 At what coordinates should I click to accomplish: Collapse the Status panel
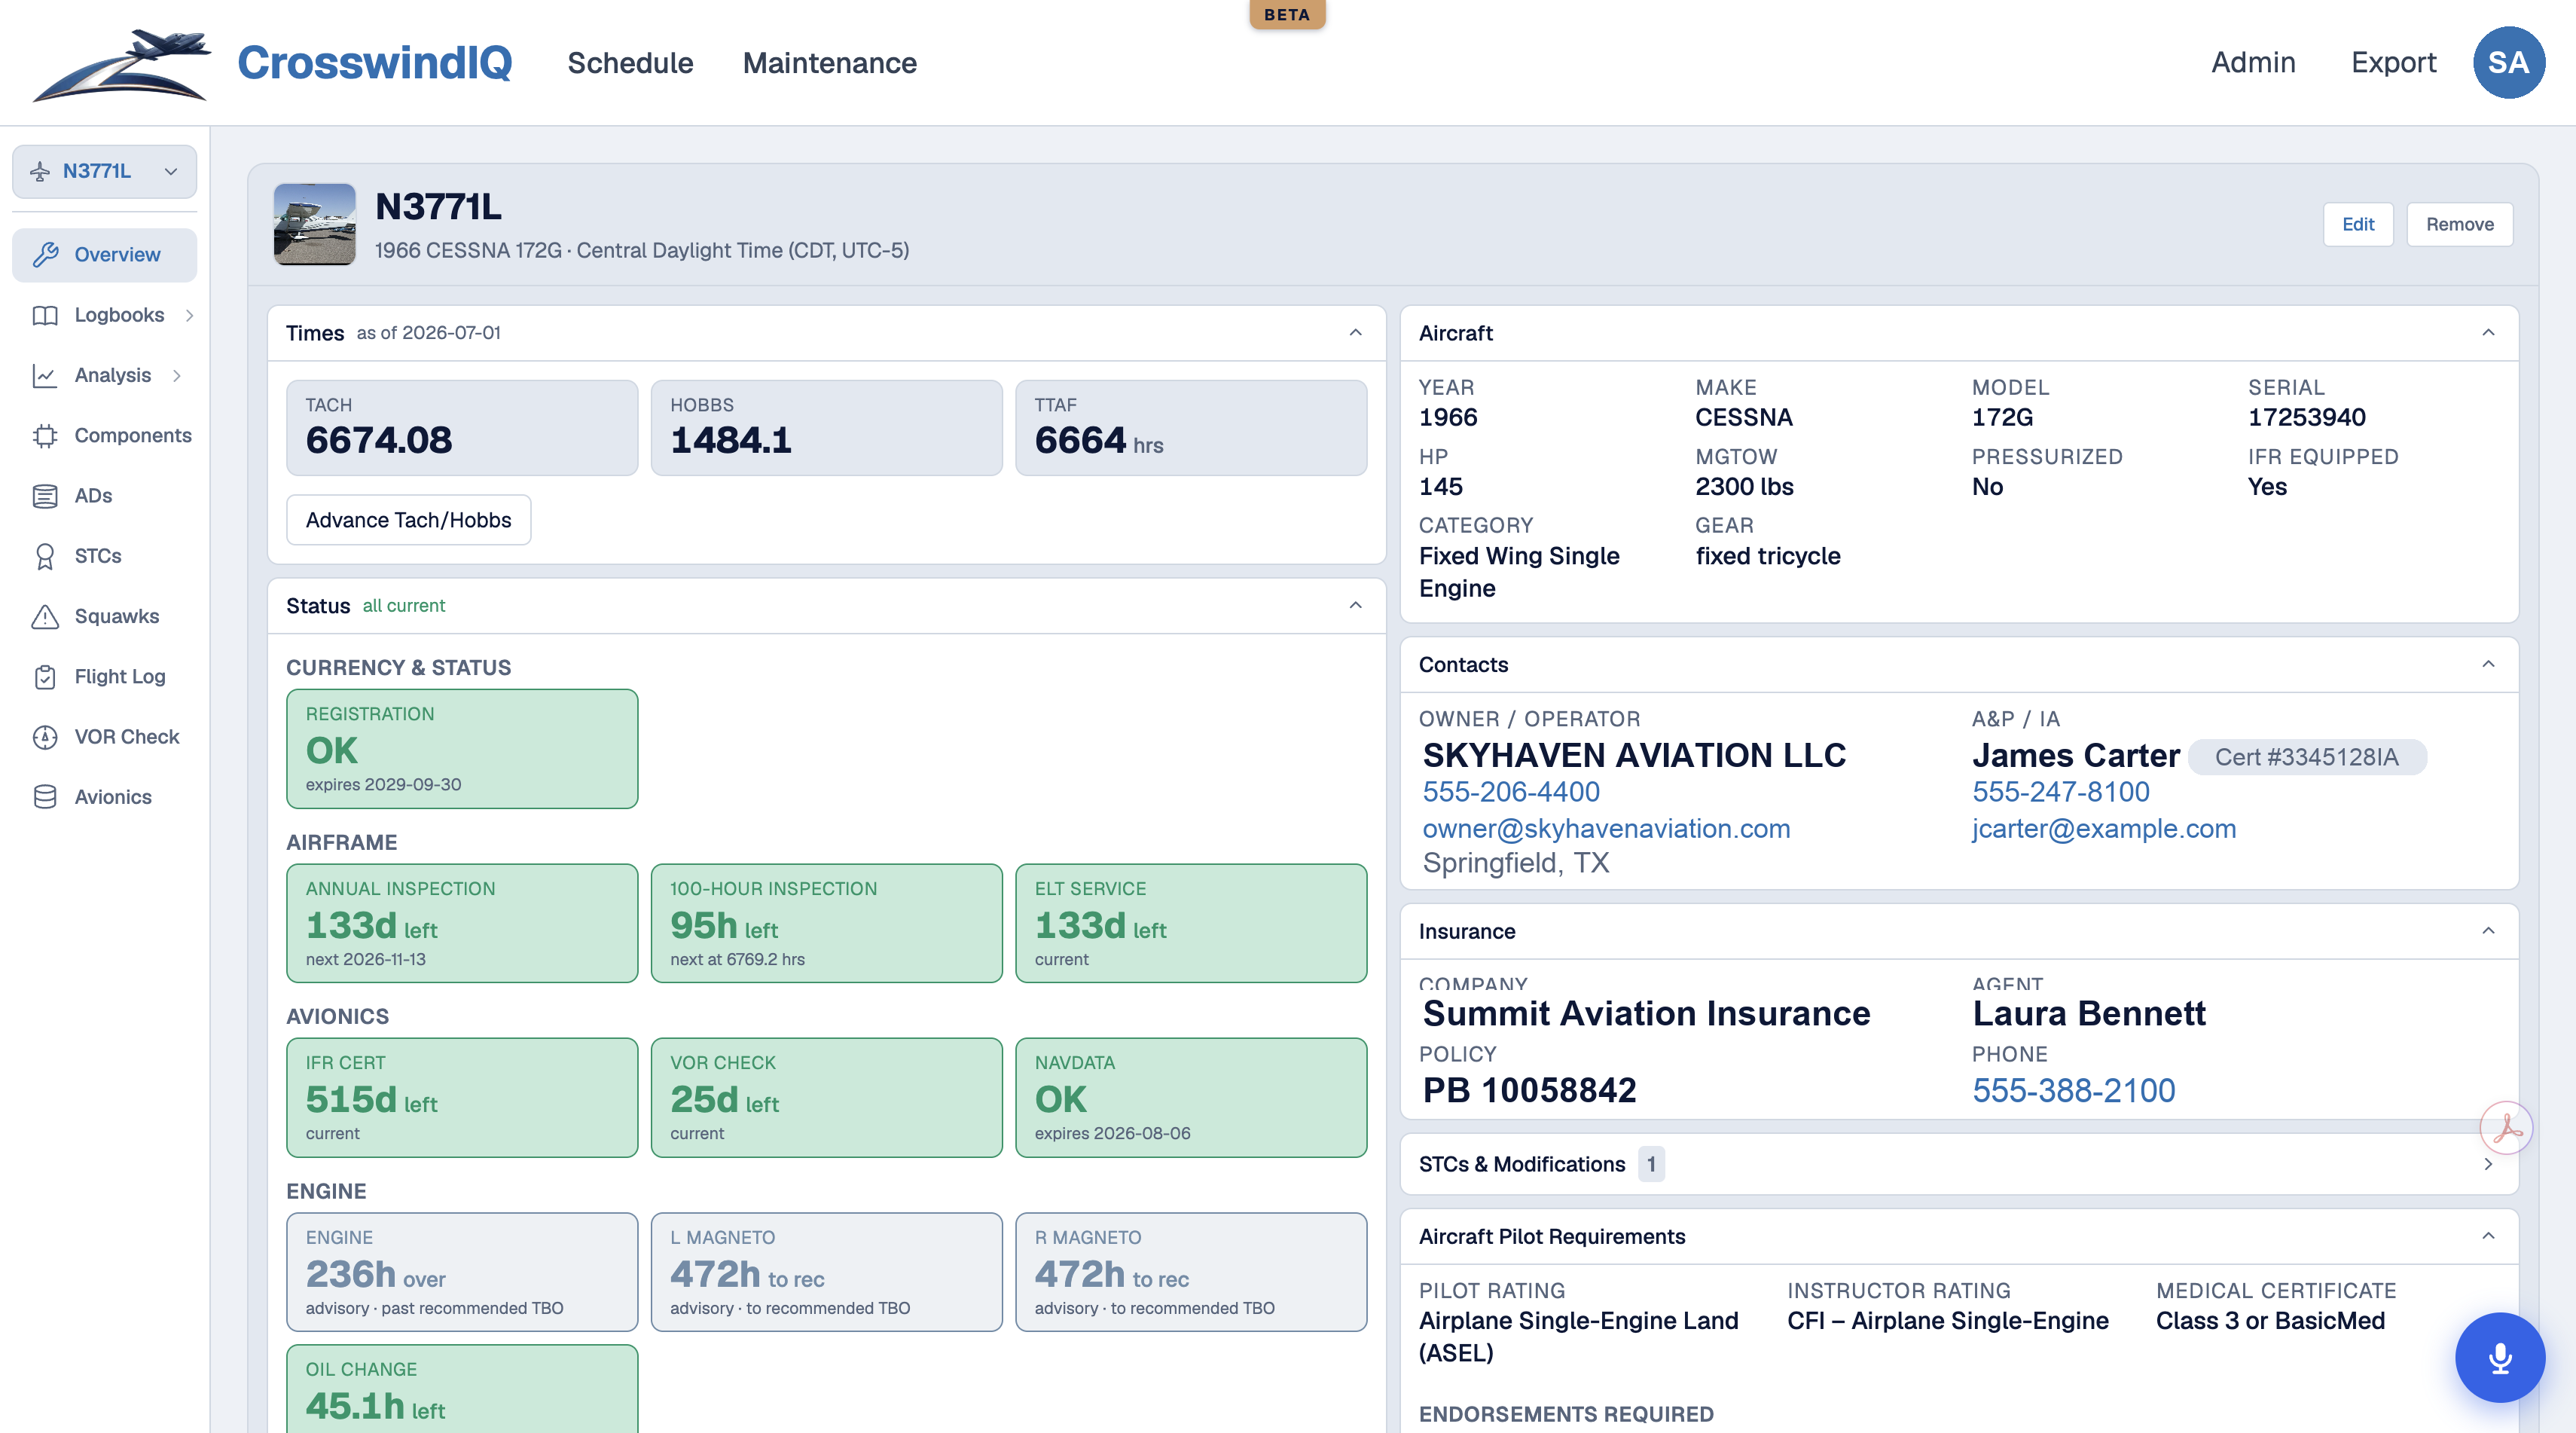pyautogui.click(x=1355, y=605)
